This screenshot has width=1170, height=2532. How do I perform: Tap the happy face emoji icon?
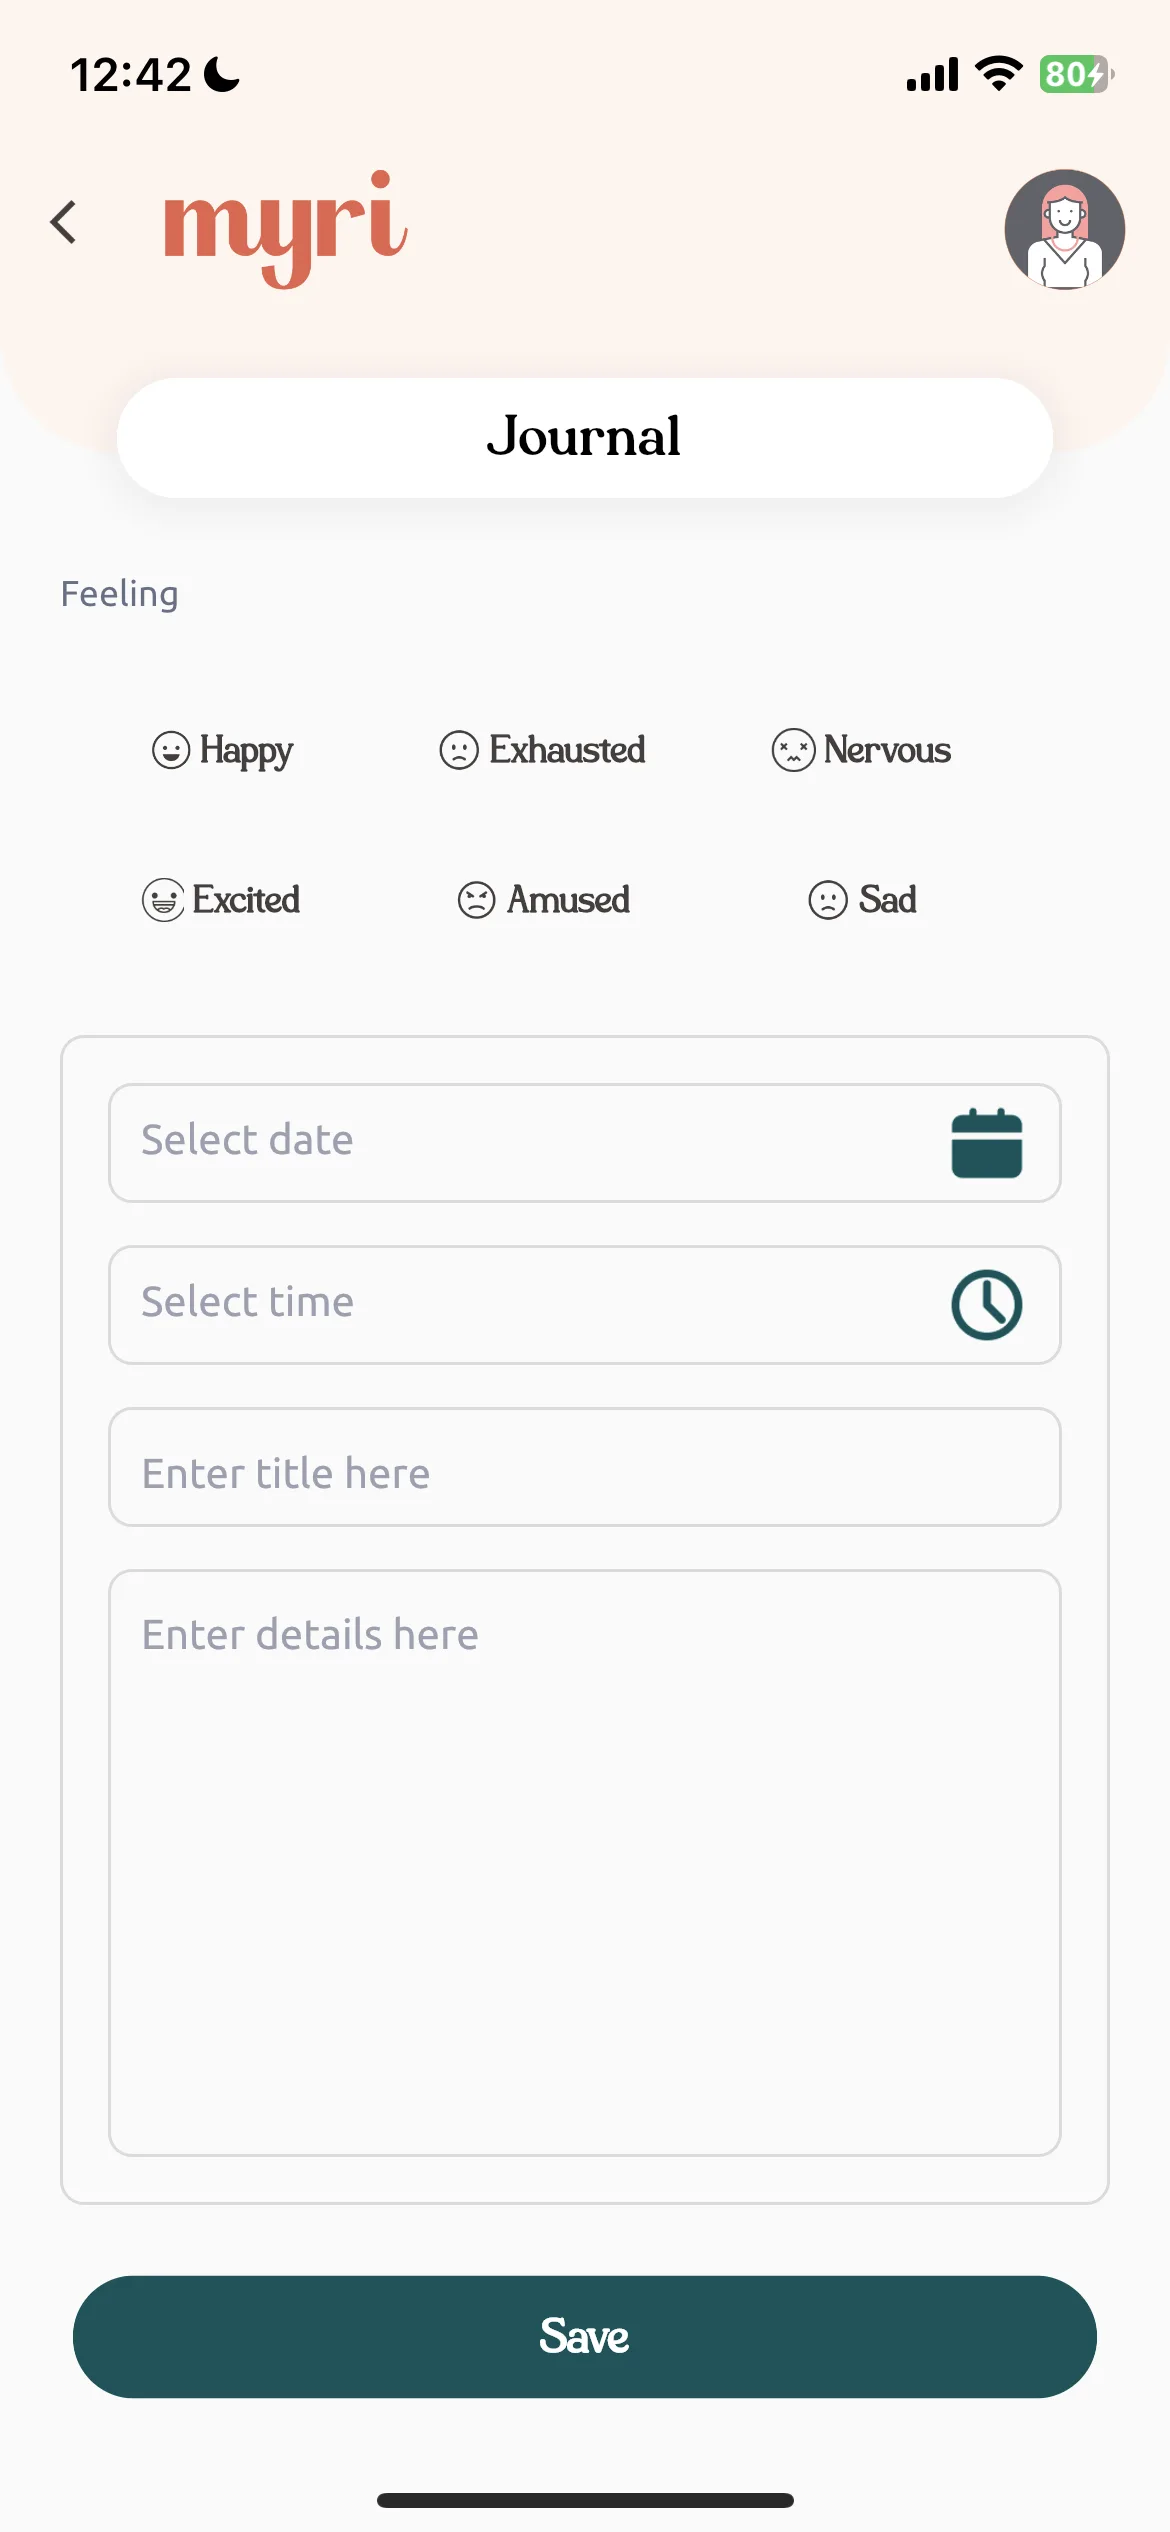pos(170,749)
